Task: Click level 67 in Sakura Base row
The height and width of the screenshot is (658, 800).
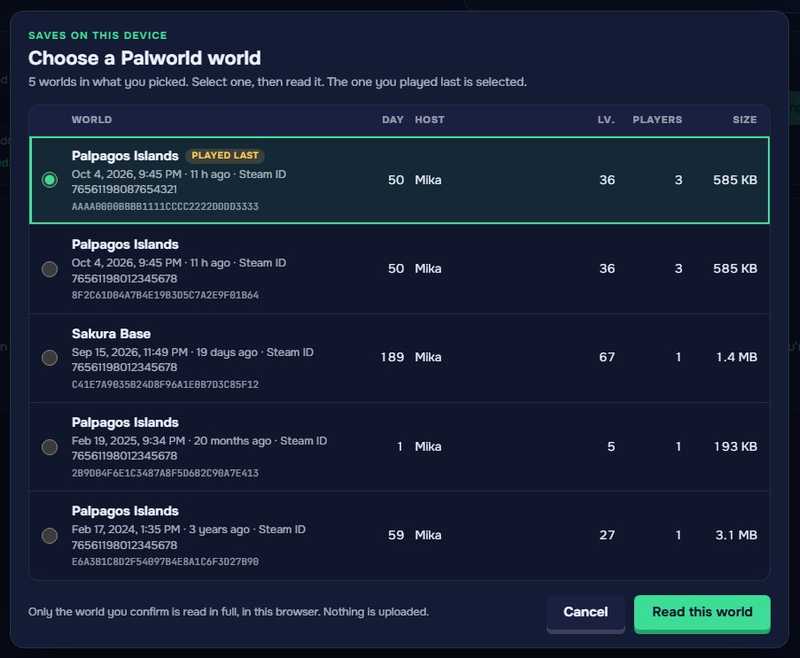Action: [607, 357]
